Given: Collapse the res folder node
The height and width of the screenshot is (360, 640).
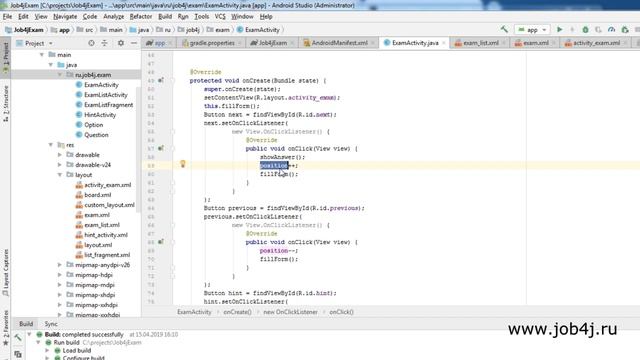Looking at the screenshot, I should 51,145.
